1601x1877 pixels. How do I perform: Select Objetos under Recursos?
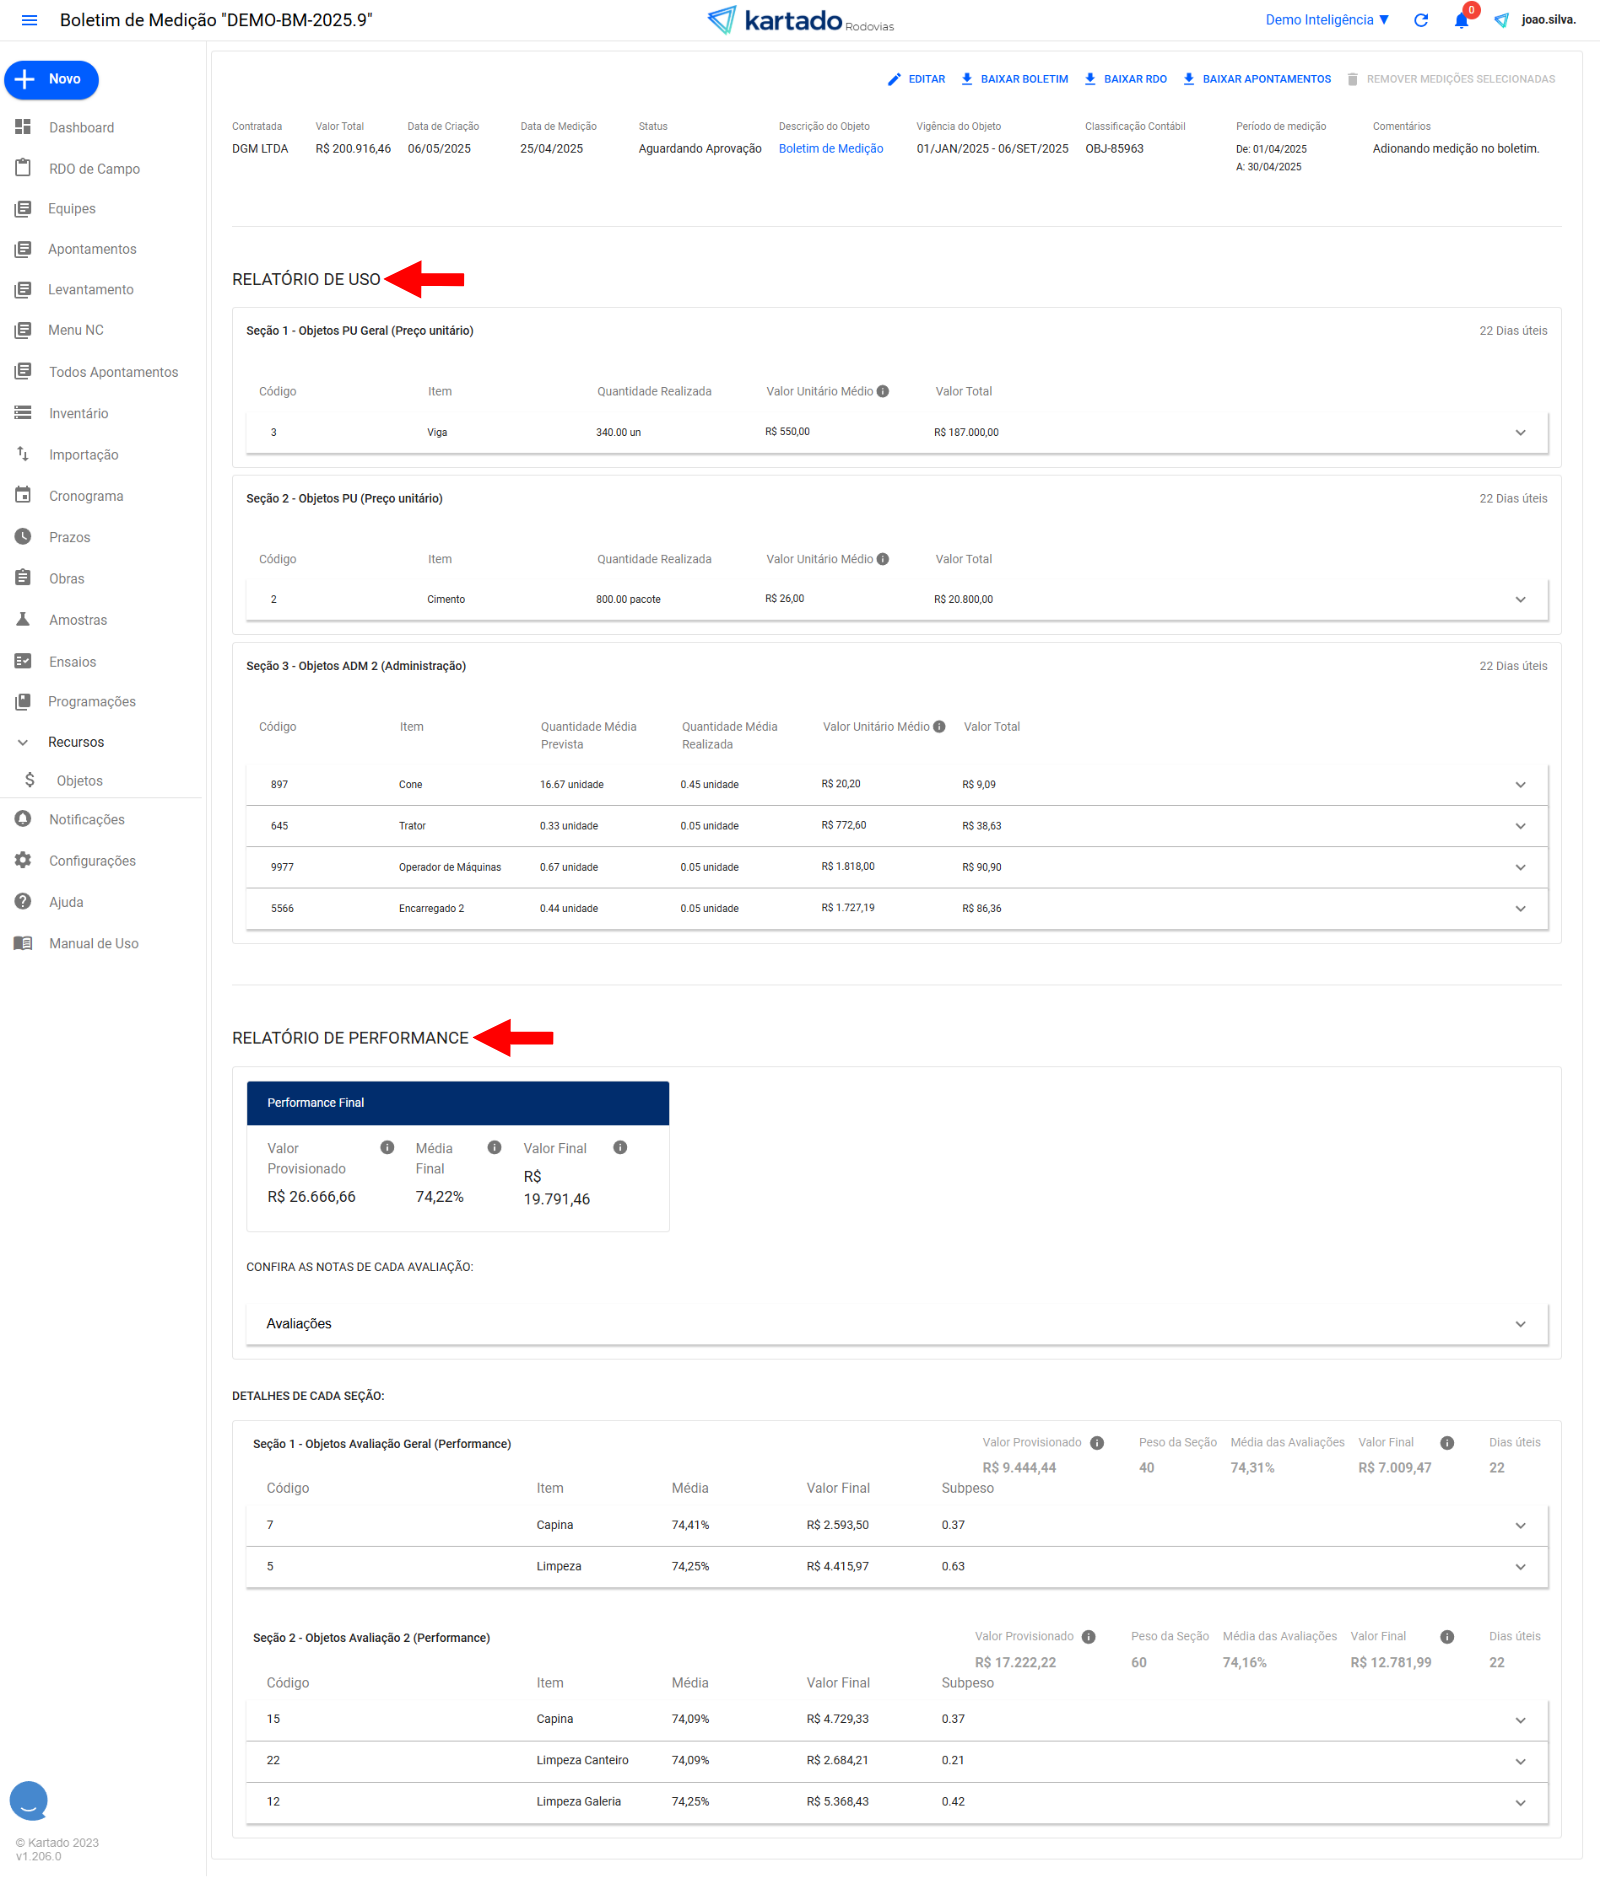point(79,781)
